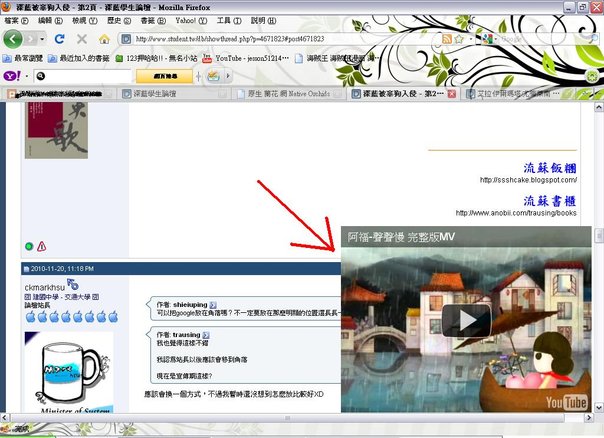Open the 檢視 (View) menu

[x=85, y=20]
